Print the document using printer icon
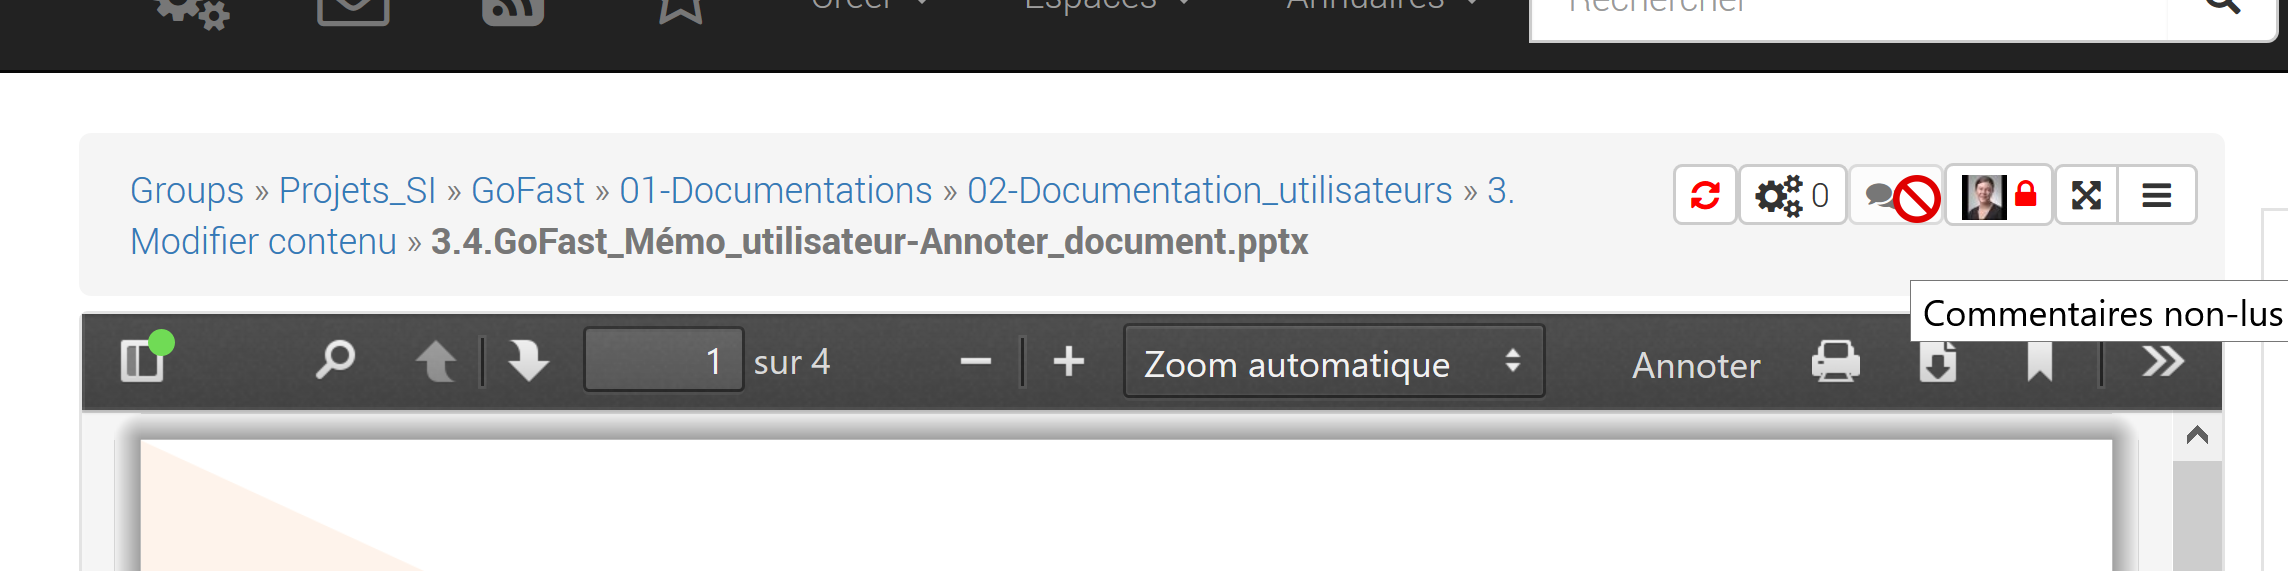2288x571 pixels. tap(1835, 361)
